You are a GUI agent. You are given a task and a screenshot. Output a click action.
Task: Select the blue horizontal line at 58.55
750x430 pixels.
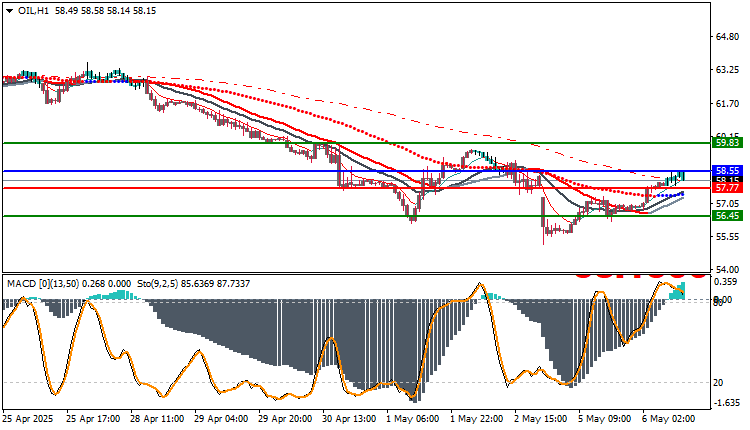356,171
